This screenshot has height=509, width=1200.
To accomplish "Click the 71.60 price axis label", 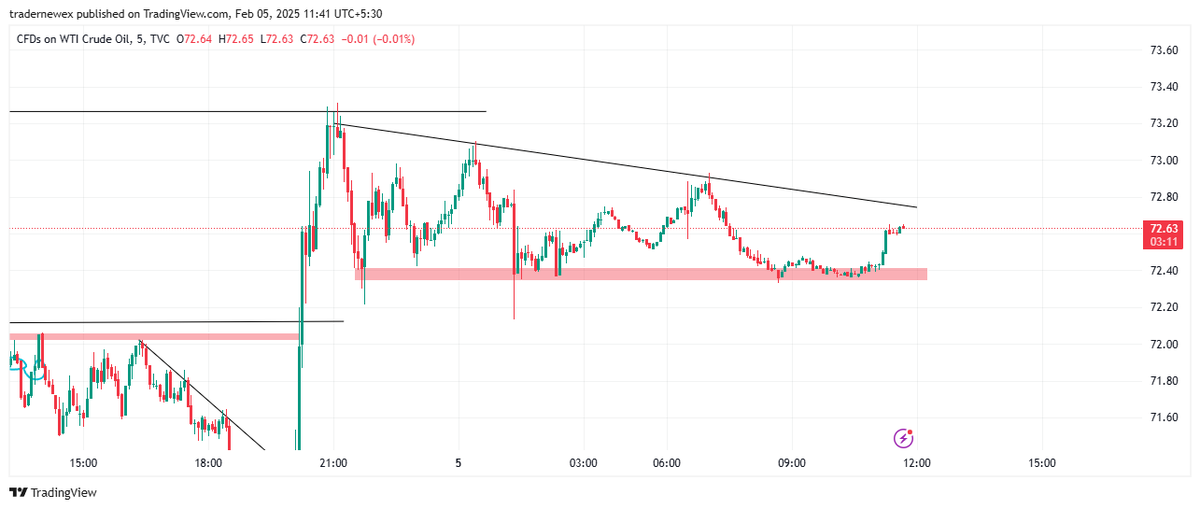I will tap(1163, 418).
